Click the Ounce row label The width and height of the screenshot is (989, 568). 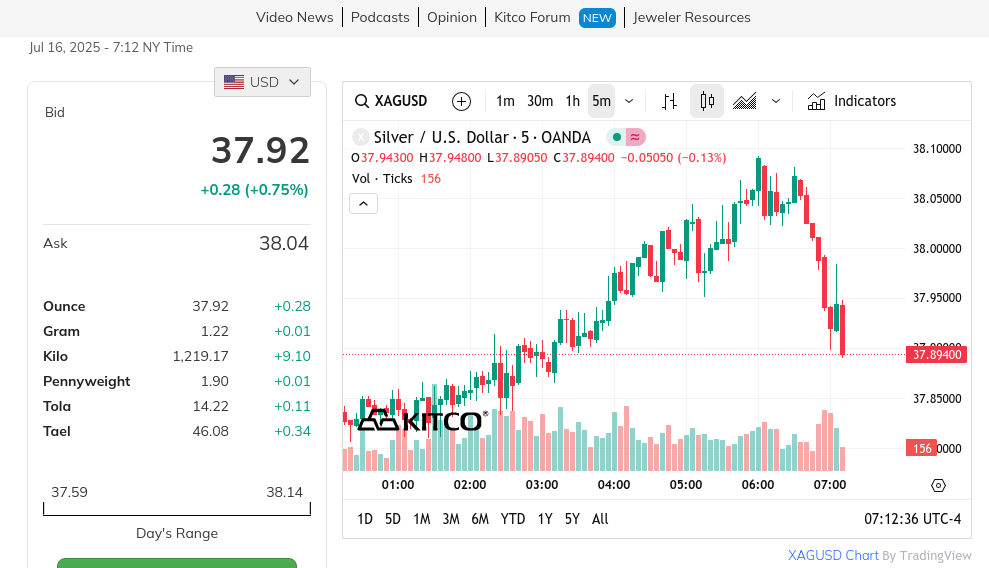click(64, 306)
